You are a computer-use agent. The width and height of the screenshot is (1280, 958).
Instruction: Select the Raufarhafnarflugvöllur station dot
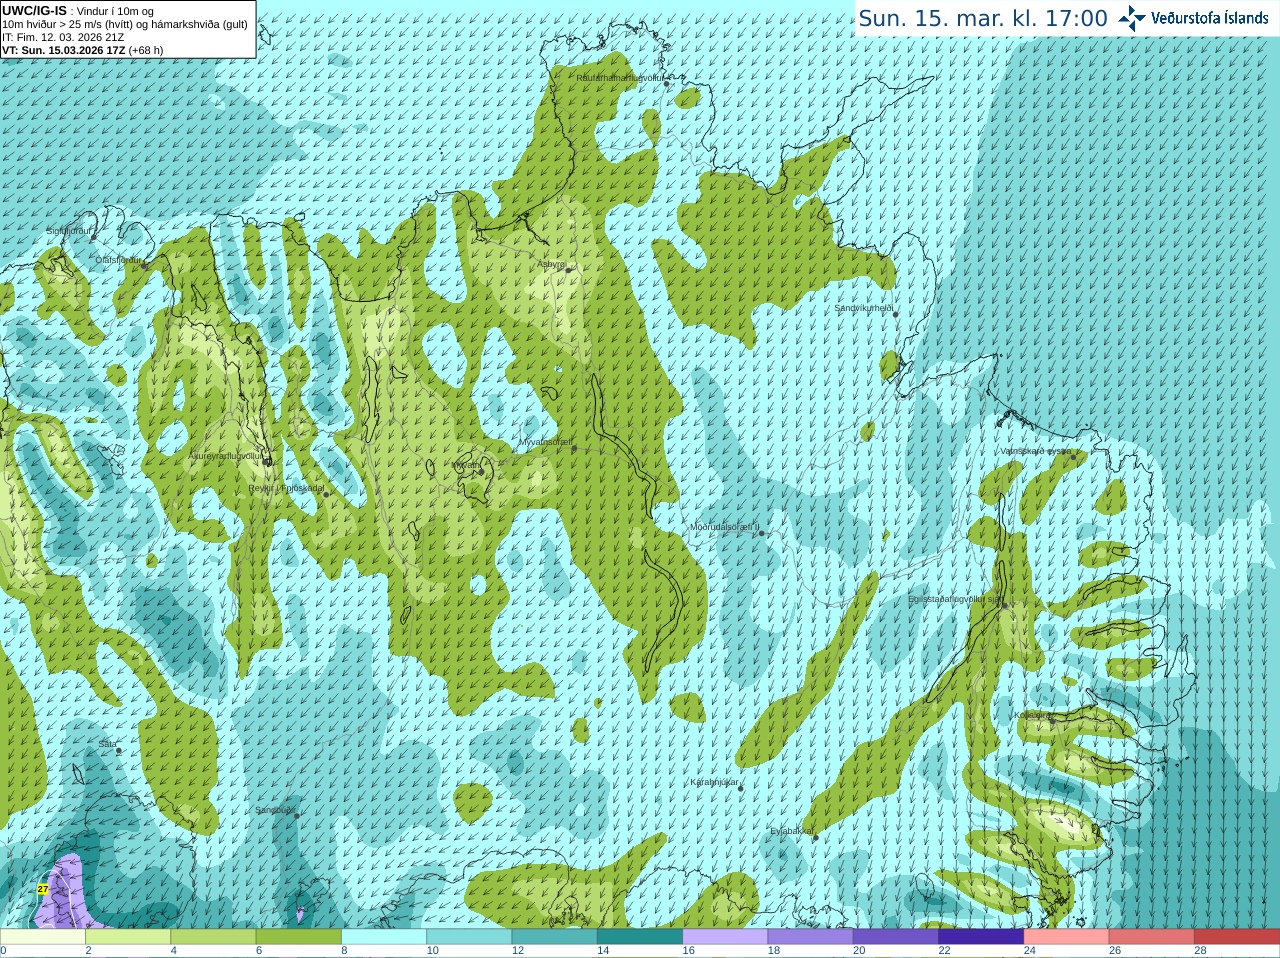[667, 84]
